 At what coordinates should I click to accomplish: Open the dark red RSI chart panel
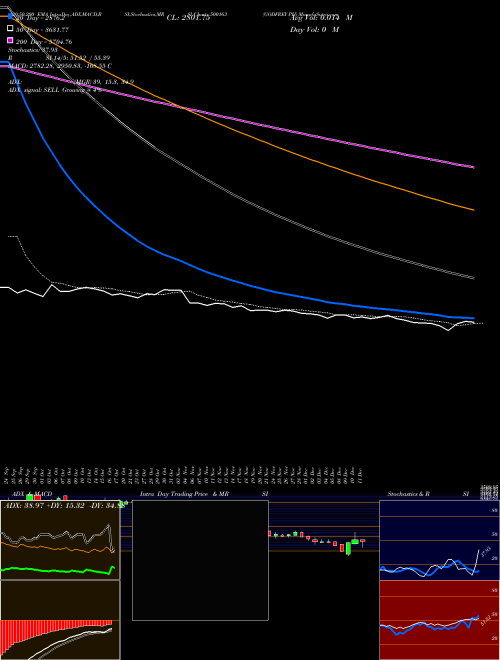coord(440,620)
